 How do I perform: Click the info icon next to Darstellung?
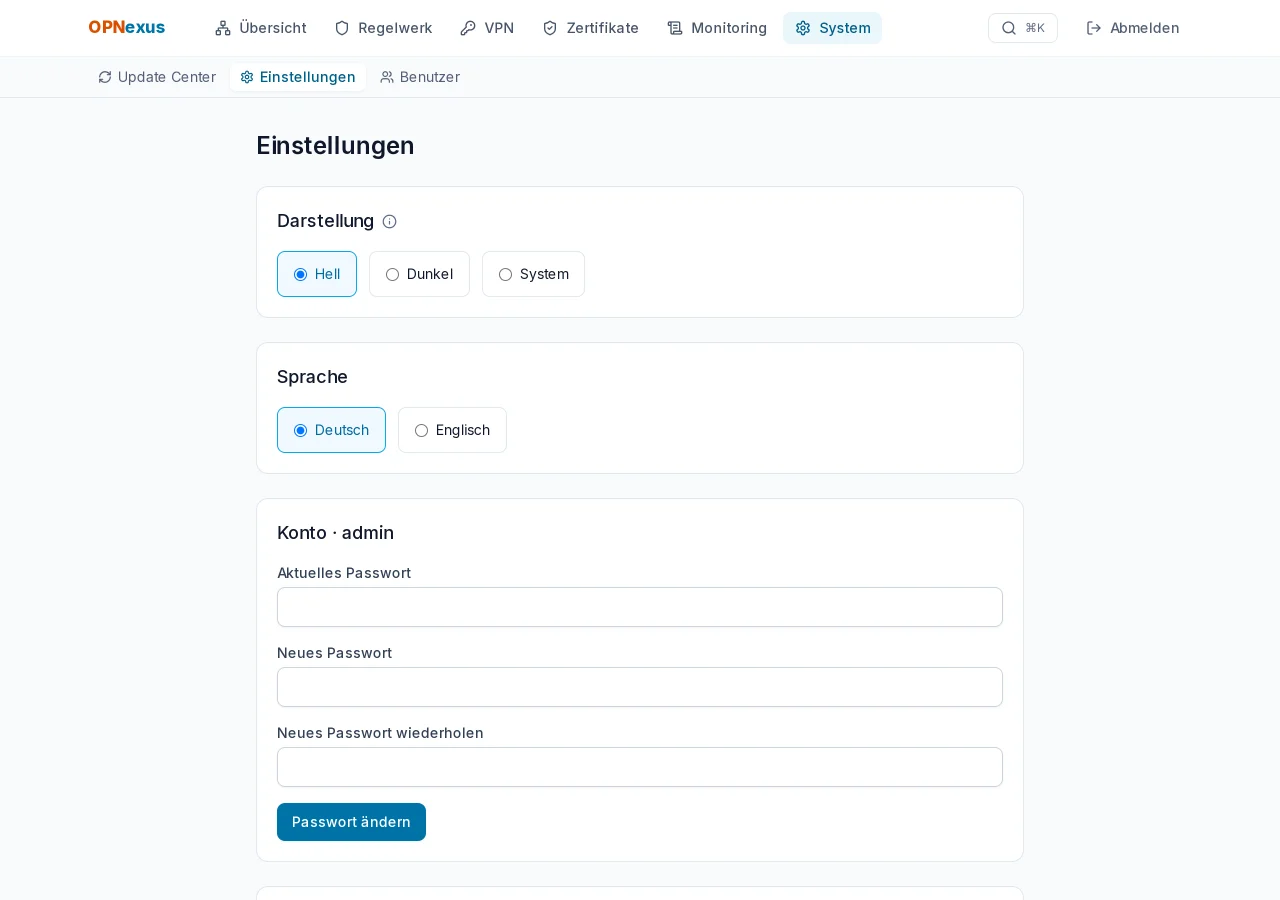click(390, 221)
